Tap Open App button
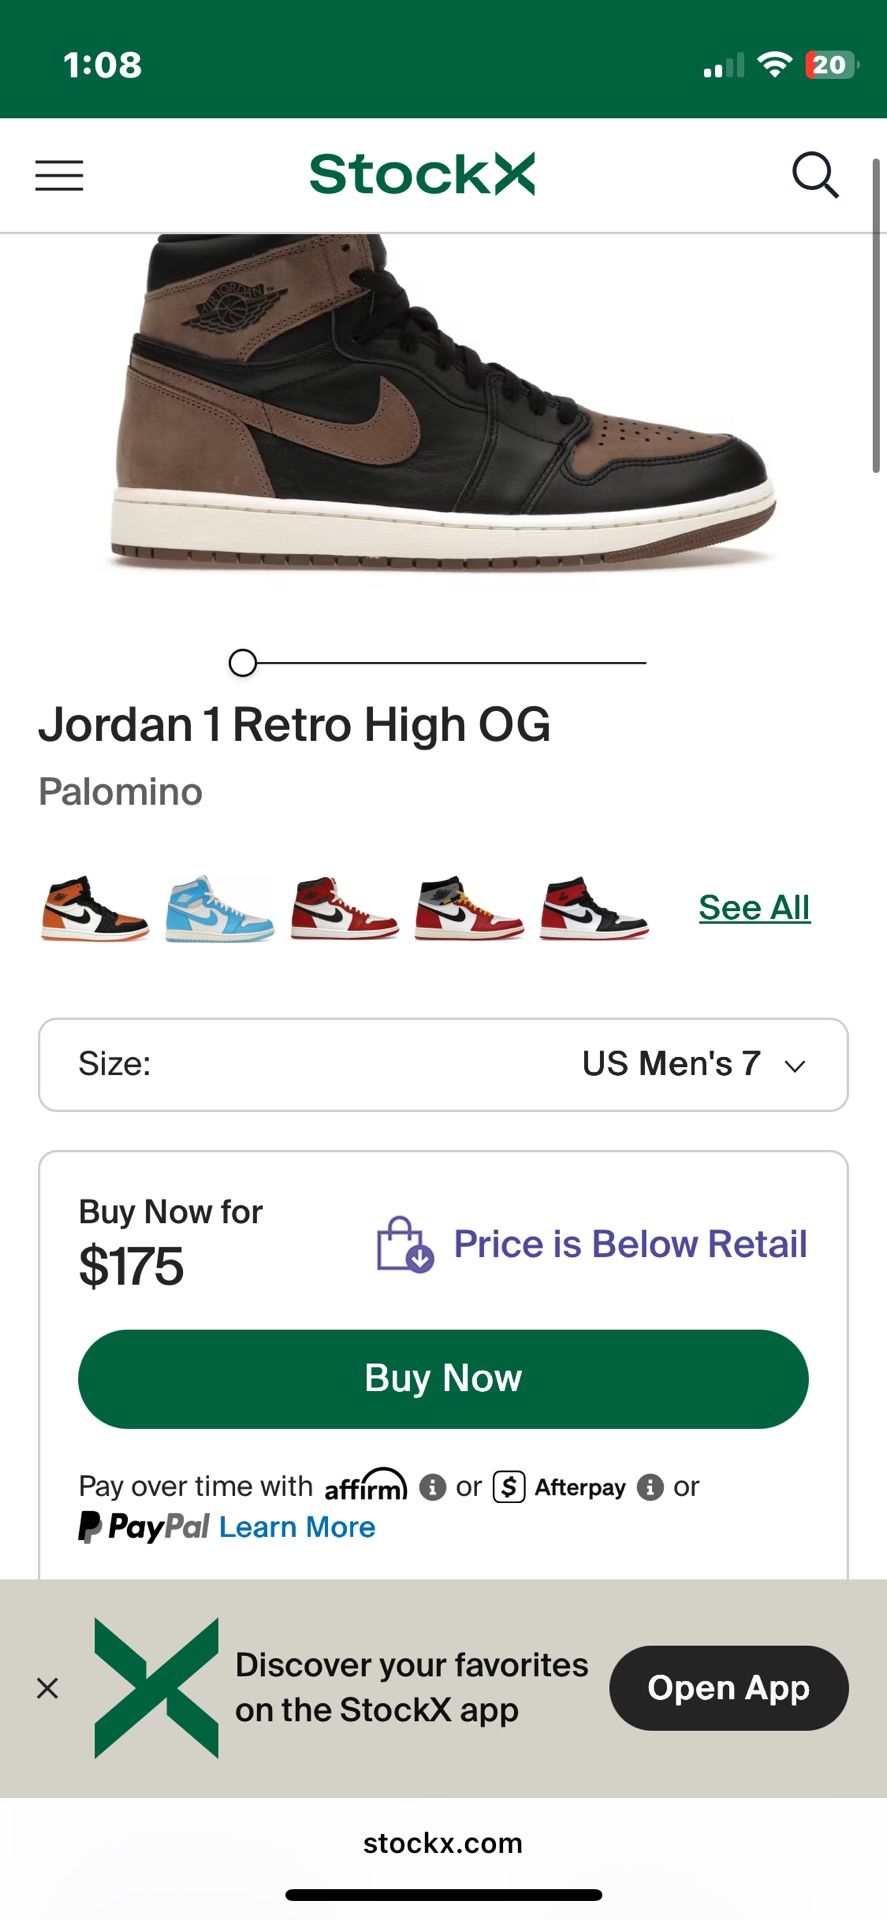This screenshot has height=1920, width=887. tap(729, 1688)
